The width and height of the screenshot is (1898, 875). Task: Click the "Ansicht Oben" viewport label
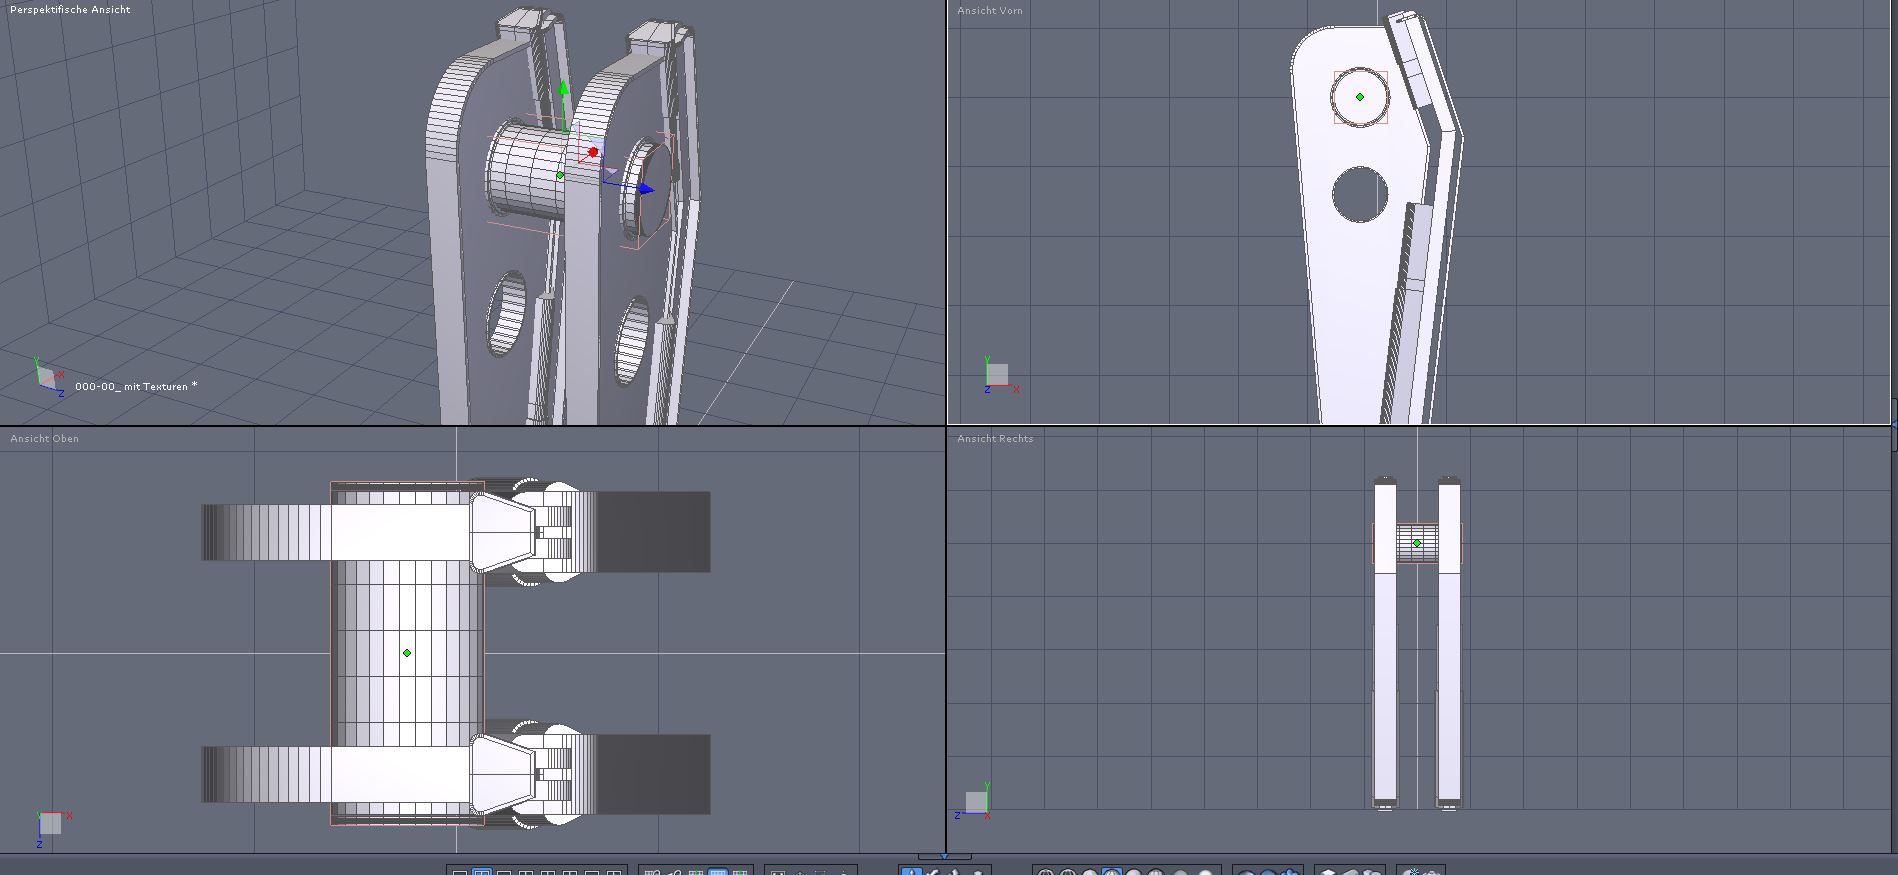[x=44, y=438]
